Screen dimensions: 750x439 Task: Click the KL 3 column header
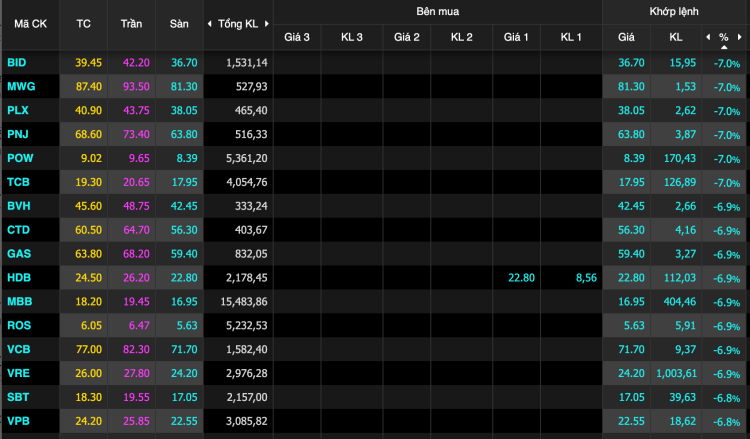pyautogui.click(x=352, y=37)
